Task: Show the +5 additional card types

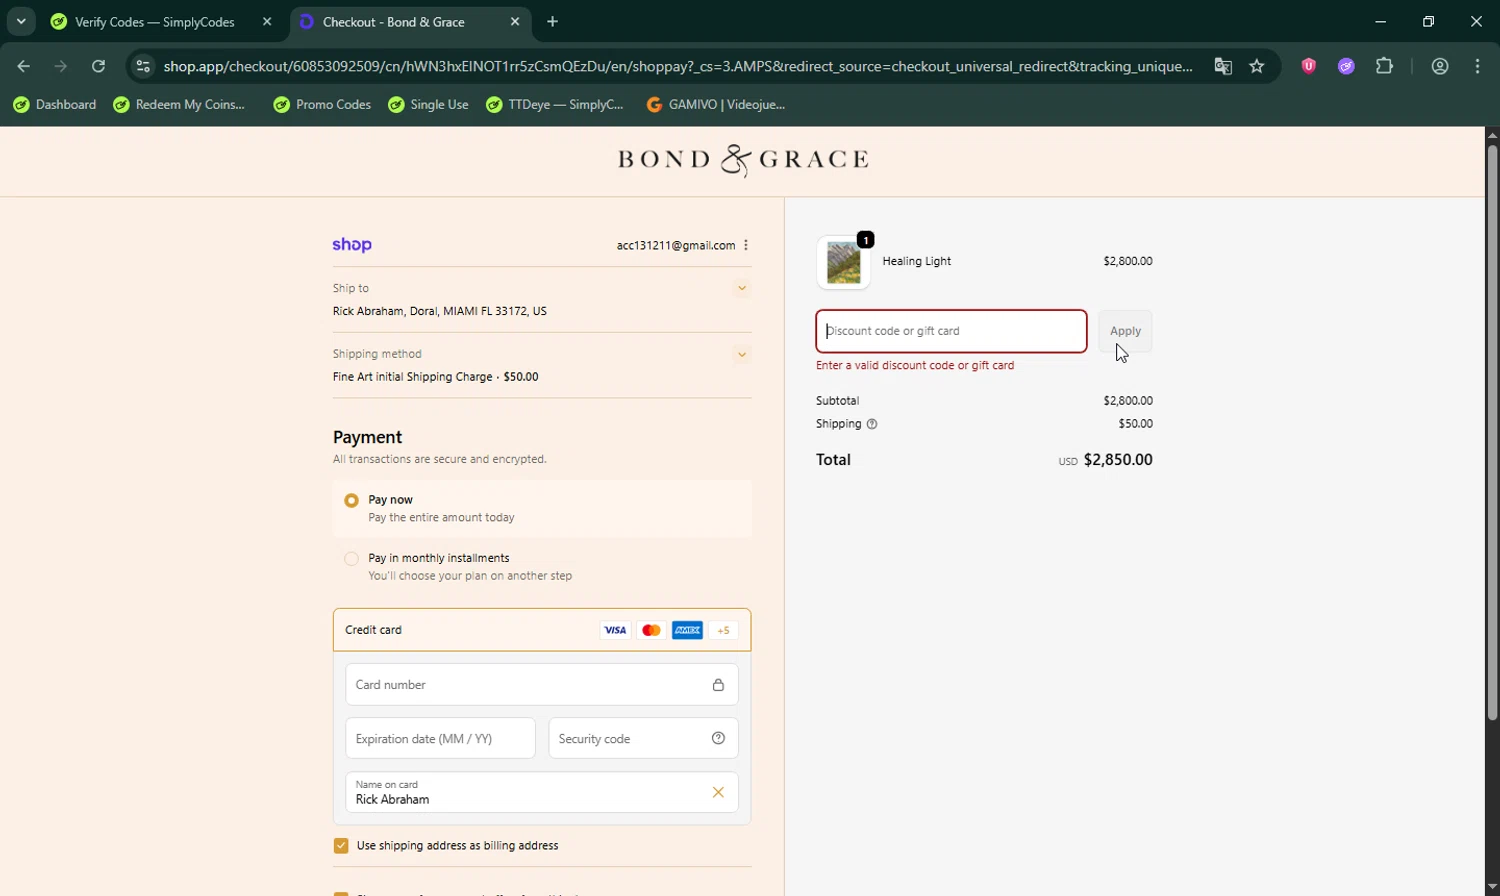Action: 723,630
